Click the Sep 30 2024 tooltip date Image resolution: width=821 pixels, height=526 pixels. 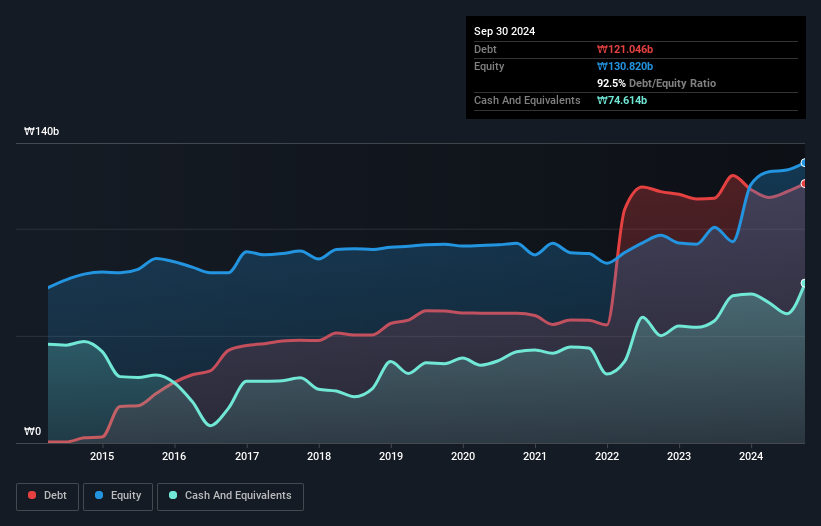click(x=504, y=31)
